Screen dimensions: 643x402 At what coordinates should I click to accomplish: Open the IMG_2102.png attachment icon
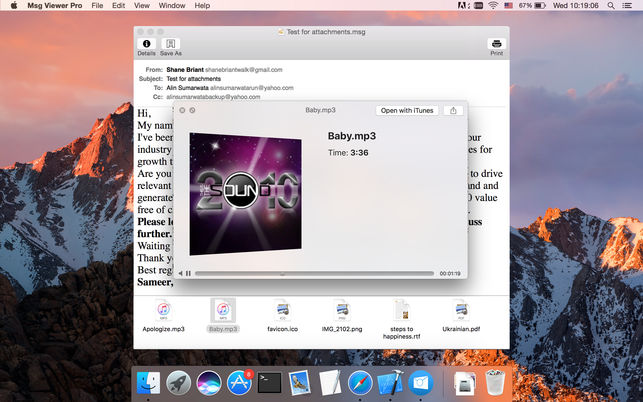(x=341, y=311)
